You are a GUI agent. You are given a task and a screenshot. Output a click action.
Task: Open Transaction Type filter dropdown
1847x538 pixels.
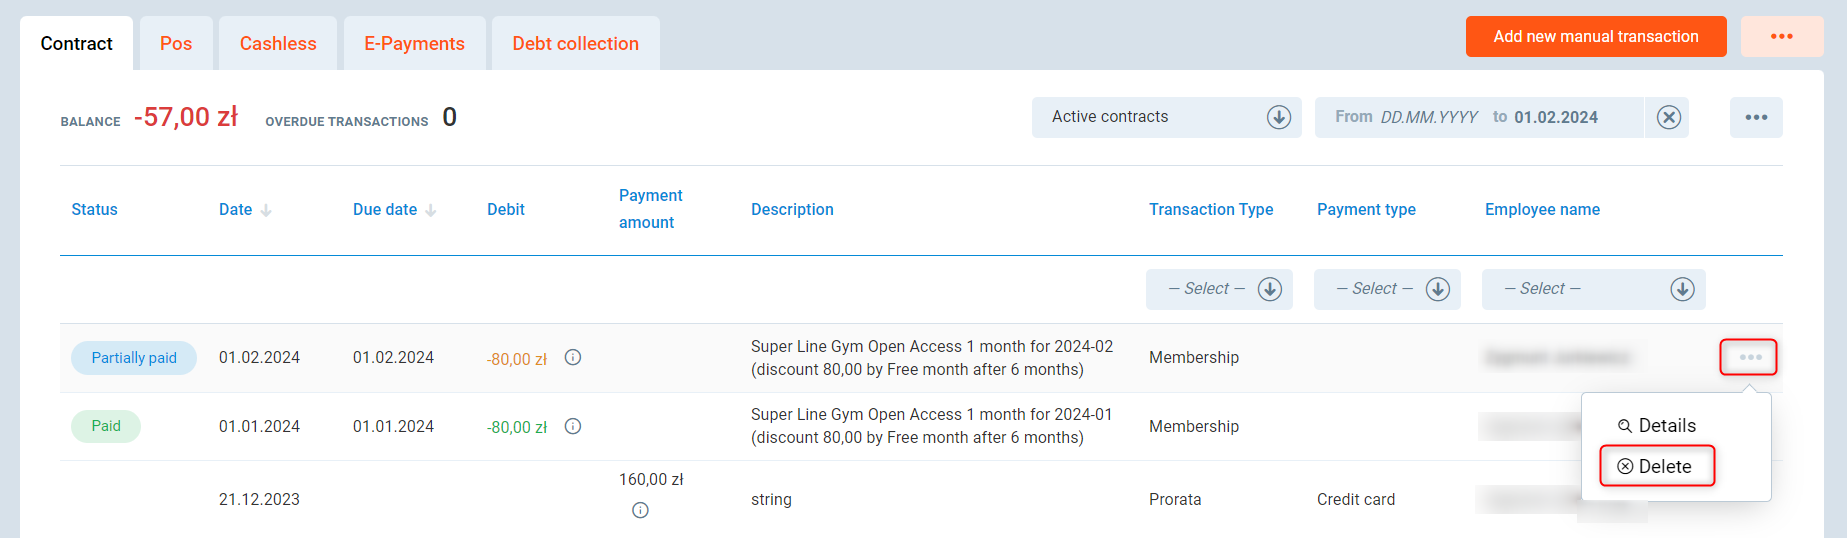pyautogui.click(x=1269, y=289)
